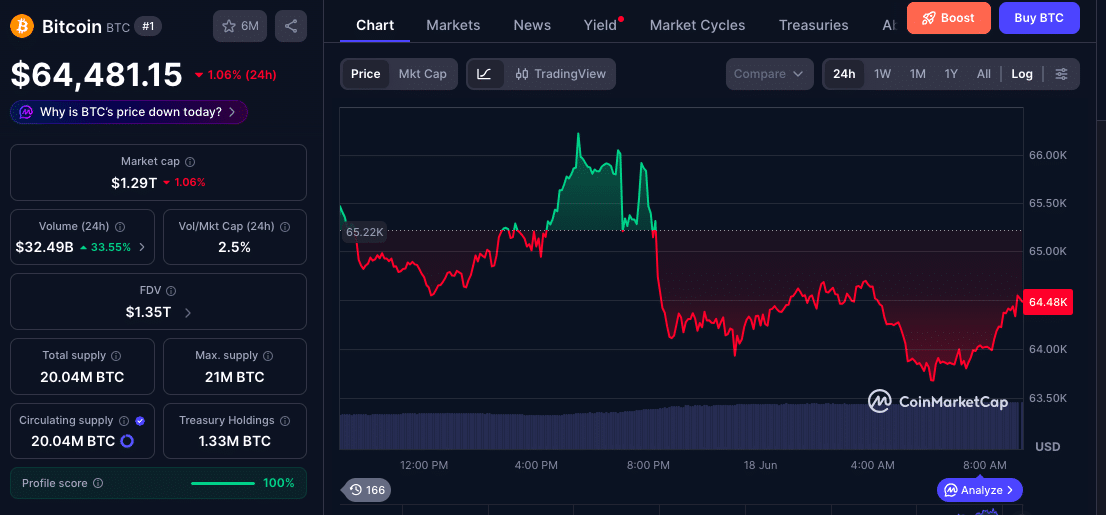Switch to the Markets tab
The image size is (1106, 515).
453,25
